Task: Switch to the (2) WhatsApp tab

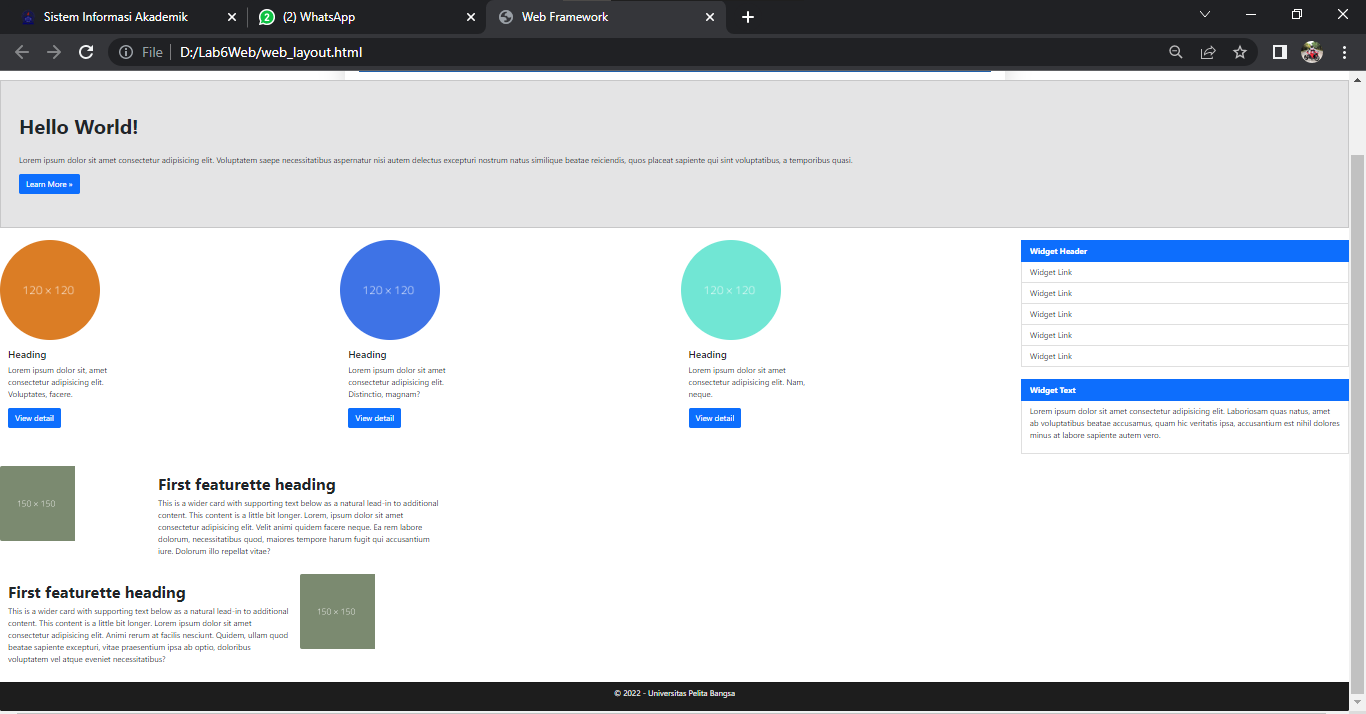Action: click(x=366, y=17)
